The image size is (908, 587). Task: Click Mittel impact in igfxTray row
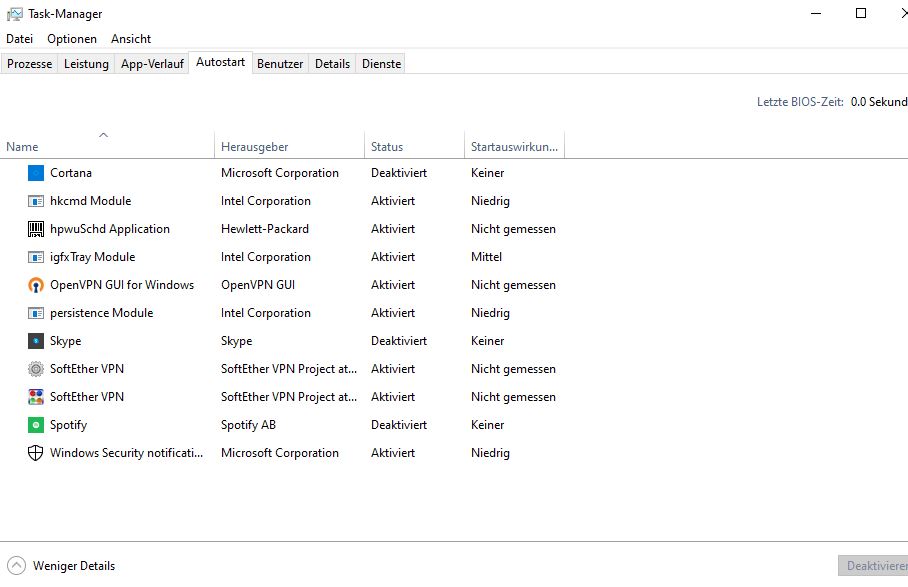(486, 257)
